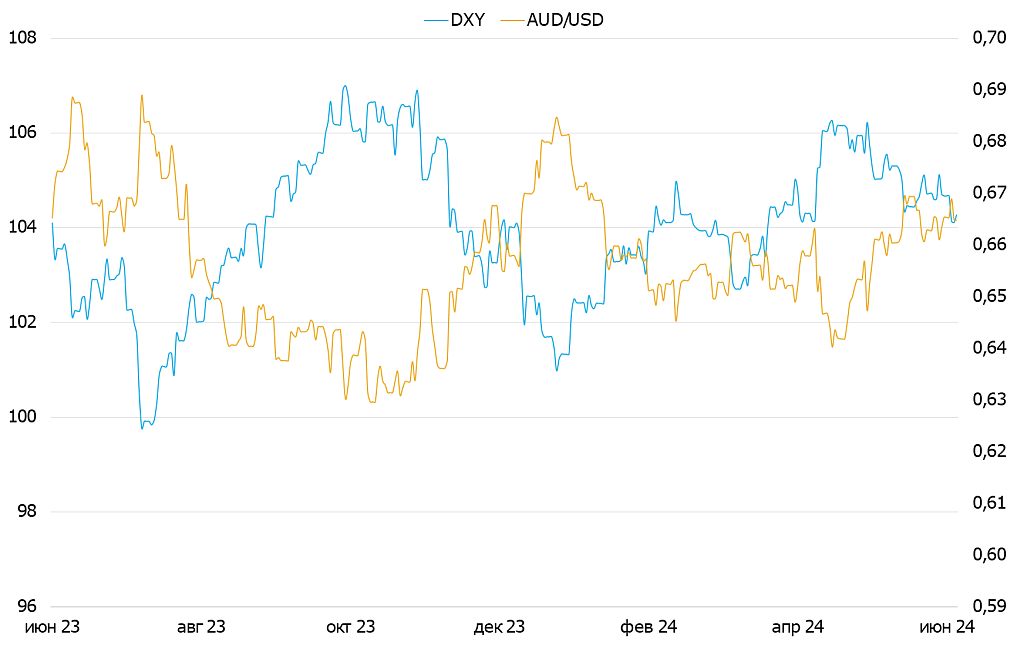1024x655 pixels.
Task: Click the 'июн 23' date label
Action: tap(52, 627)
